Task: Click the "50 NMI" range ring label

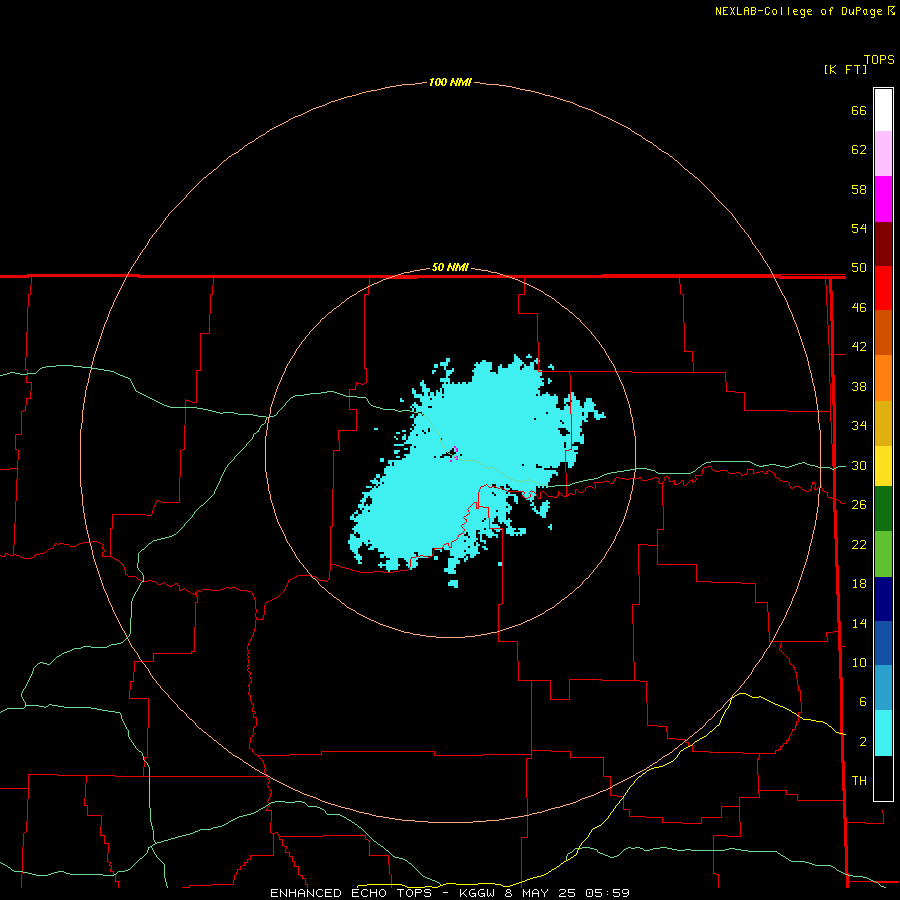Action: tap(450, 267)
